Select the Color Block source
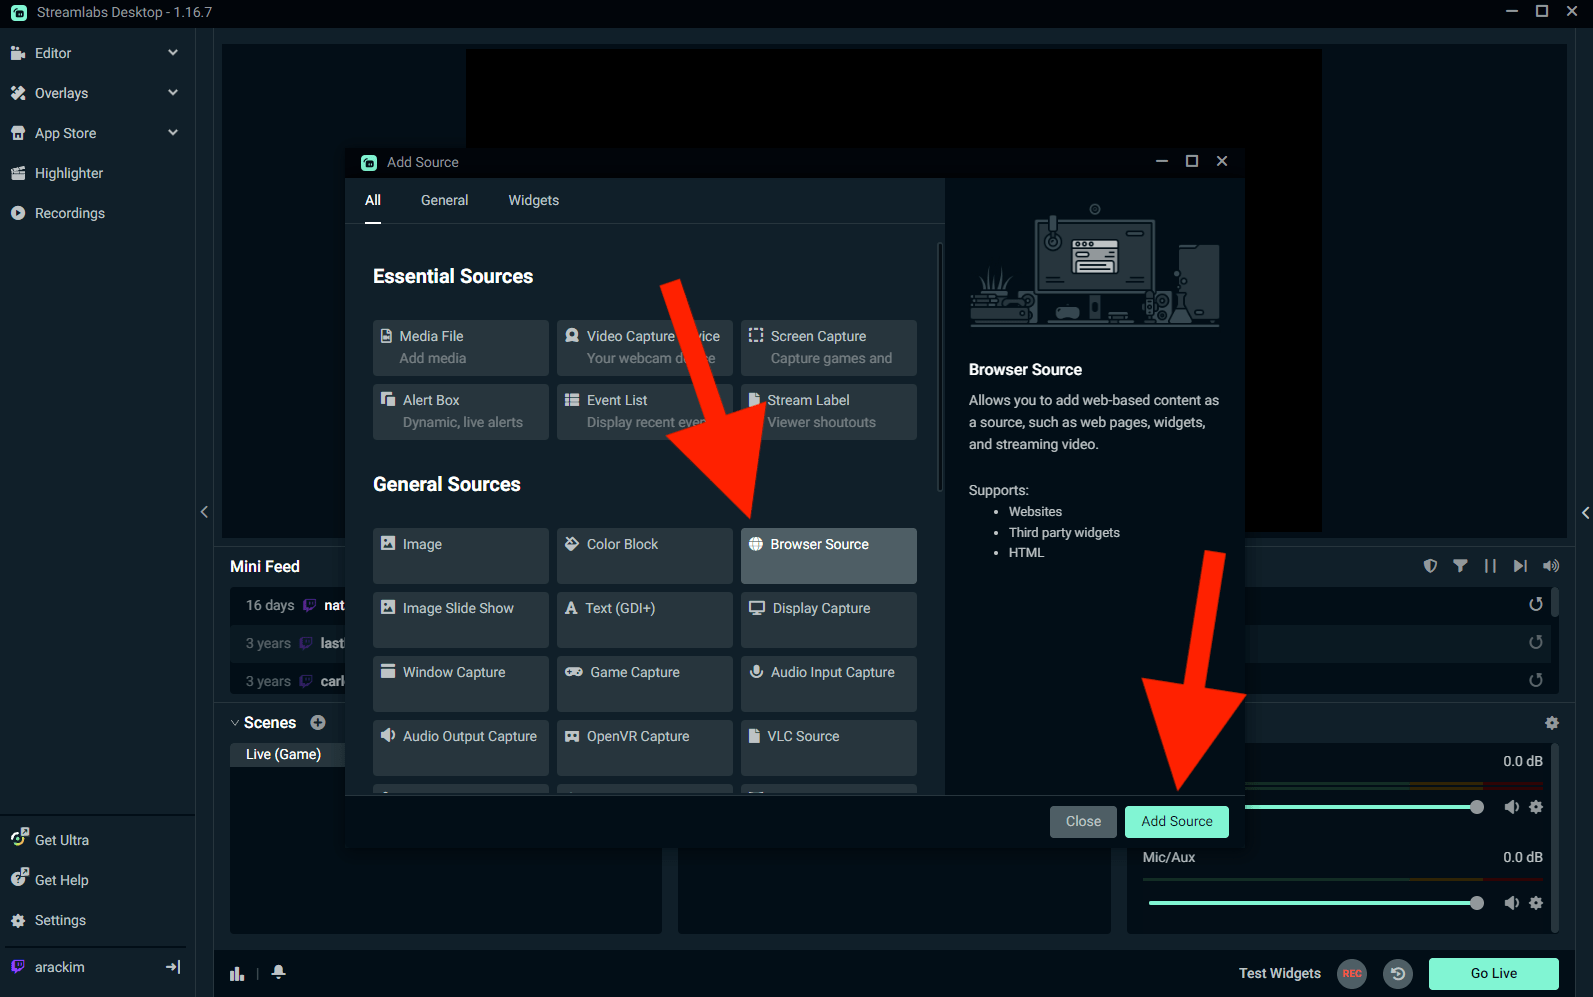Viewport: 1593px width, 997px height. [x=645, y=555]
